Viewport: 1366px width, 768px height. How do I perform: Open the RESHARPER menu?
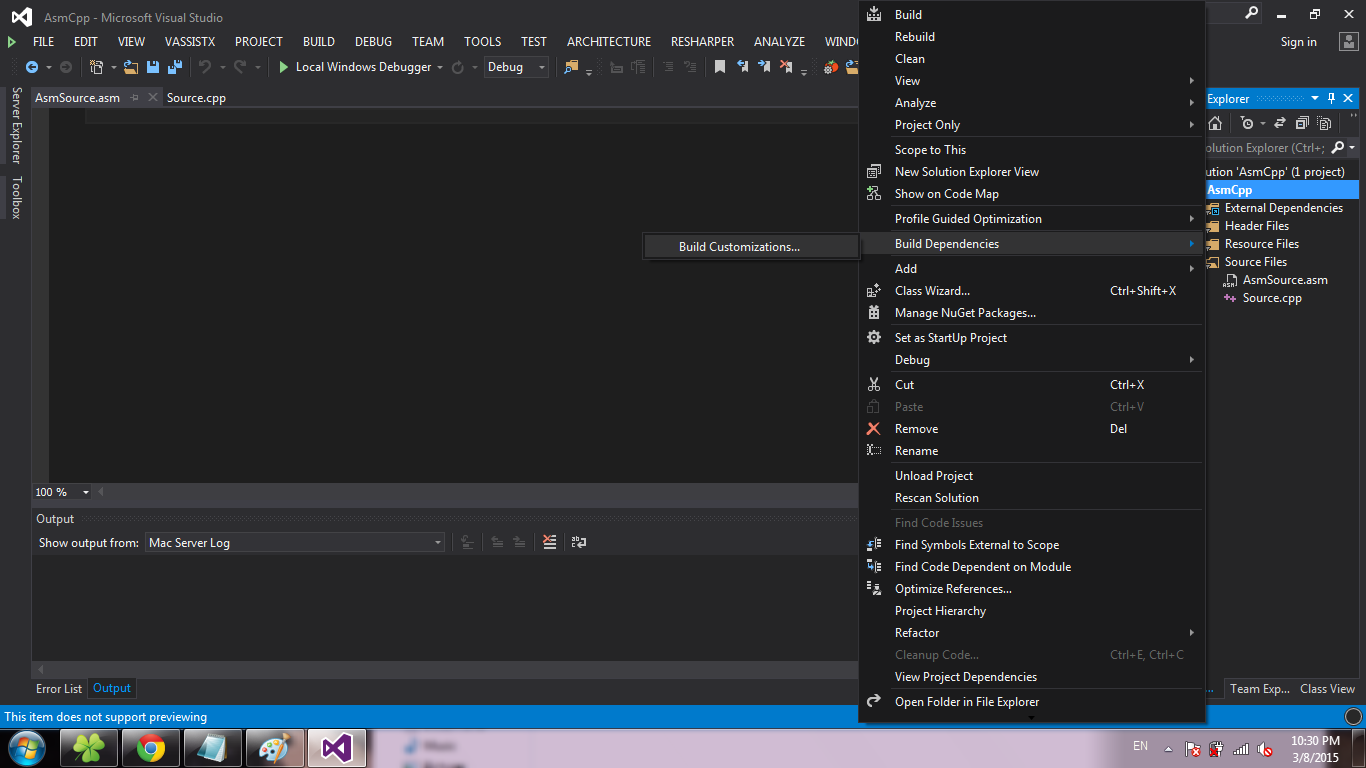pos(702,42)
